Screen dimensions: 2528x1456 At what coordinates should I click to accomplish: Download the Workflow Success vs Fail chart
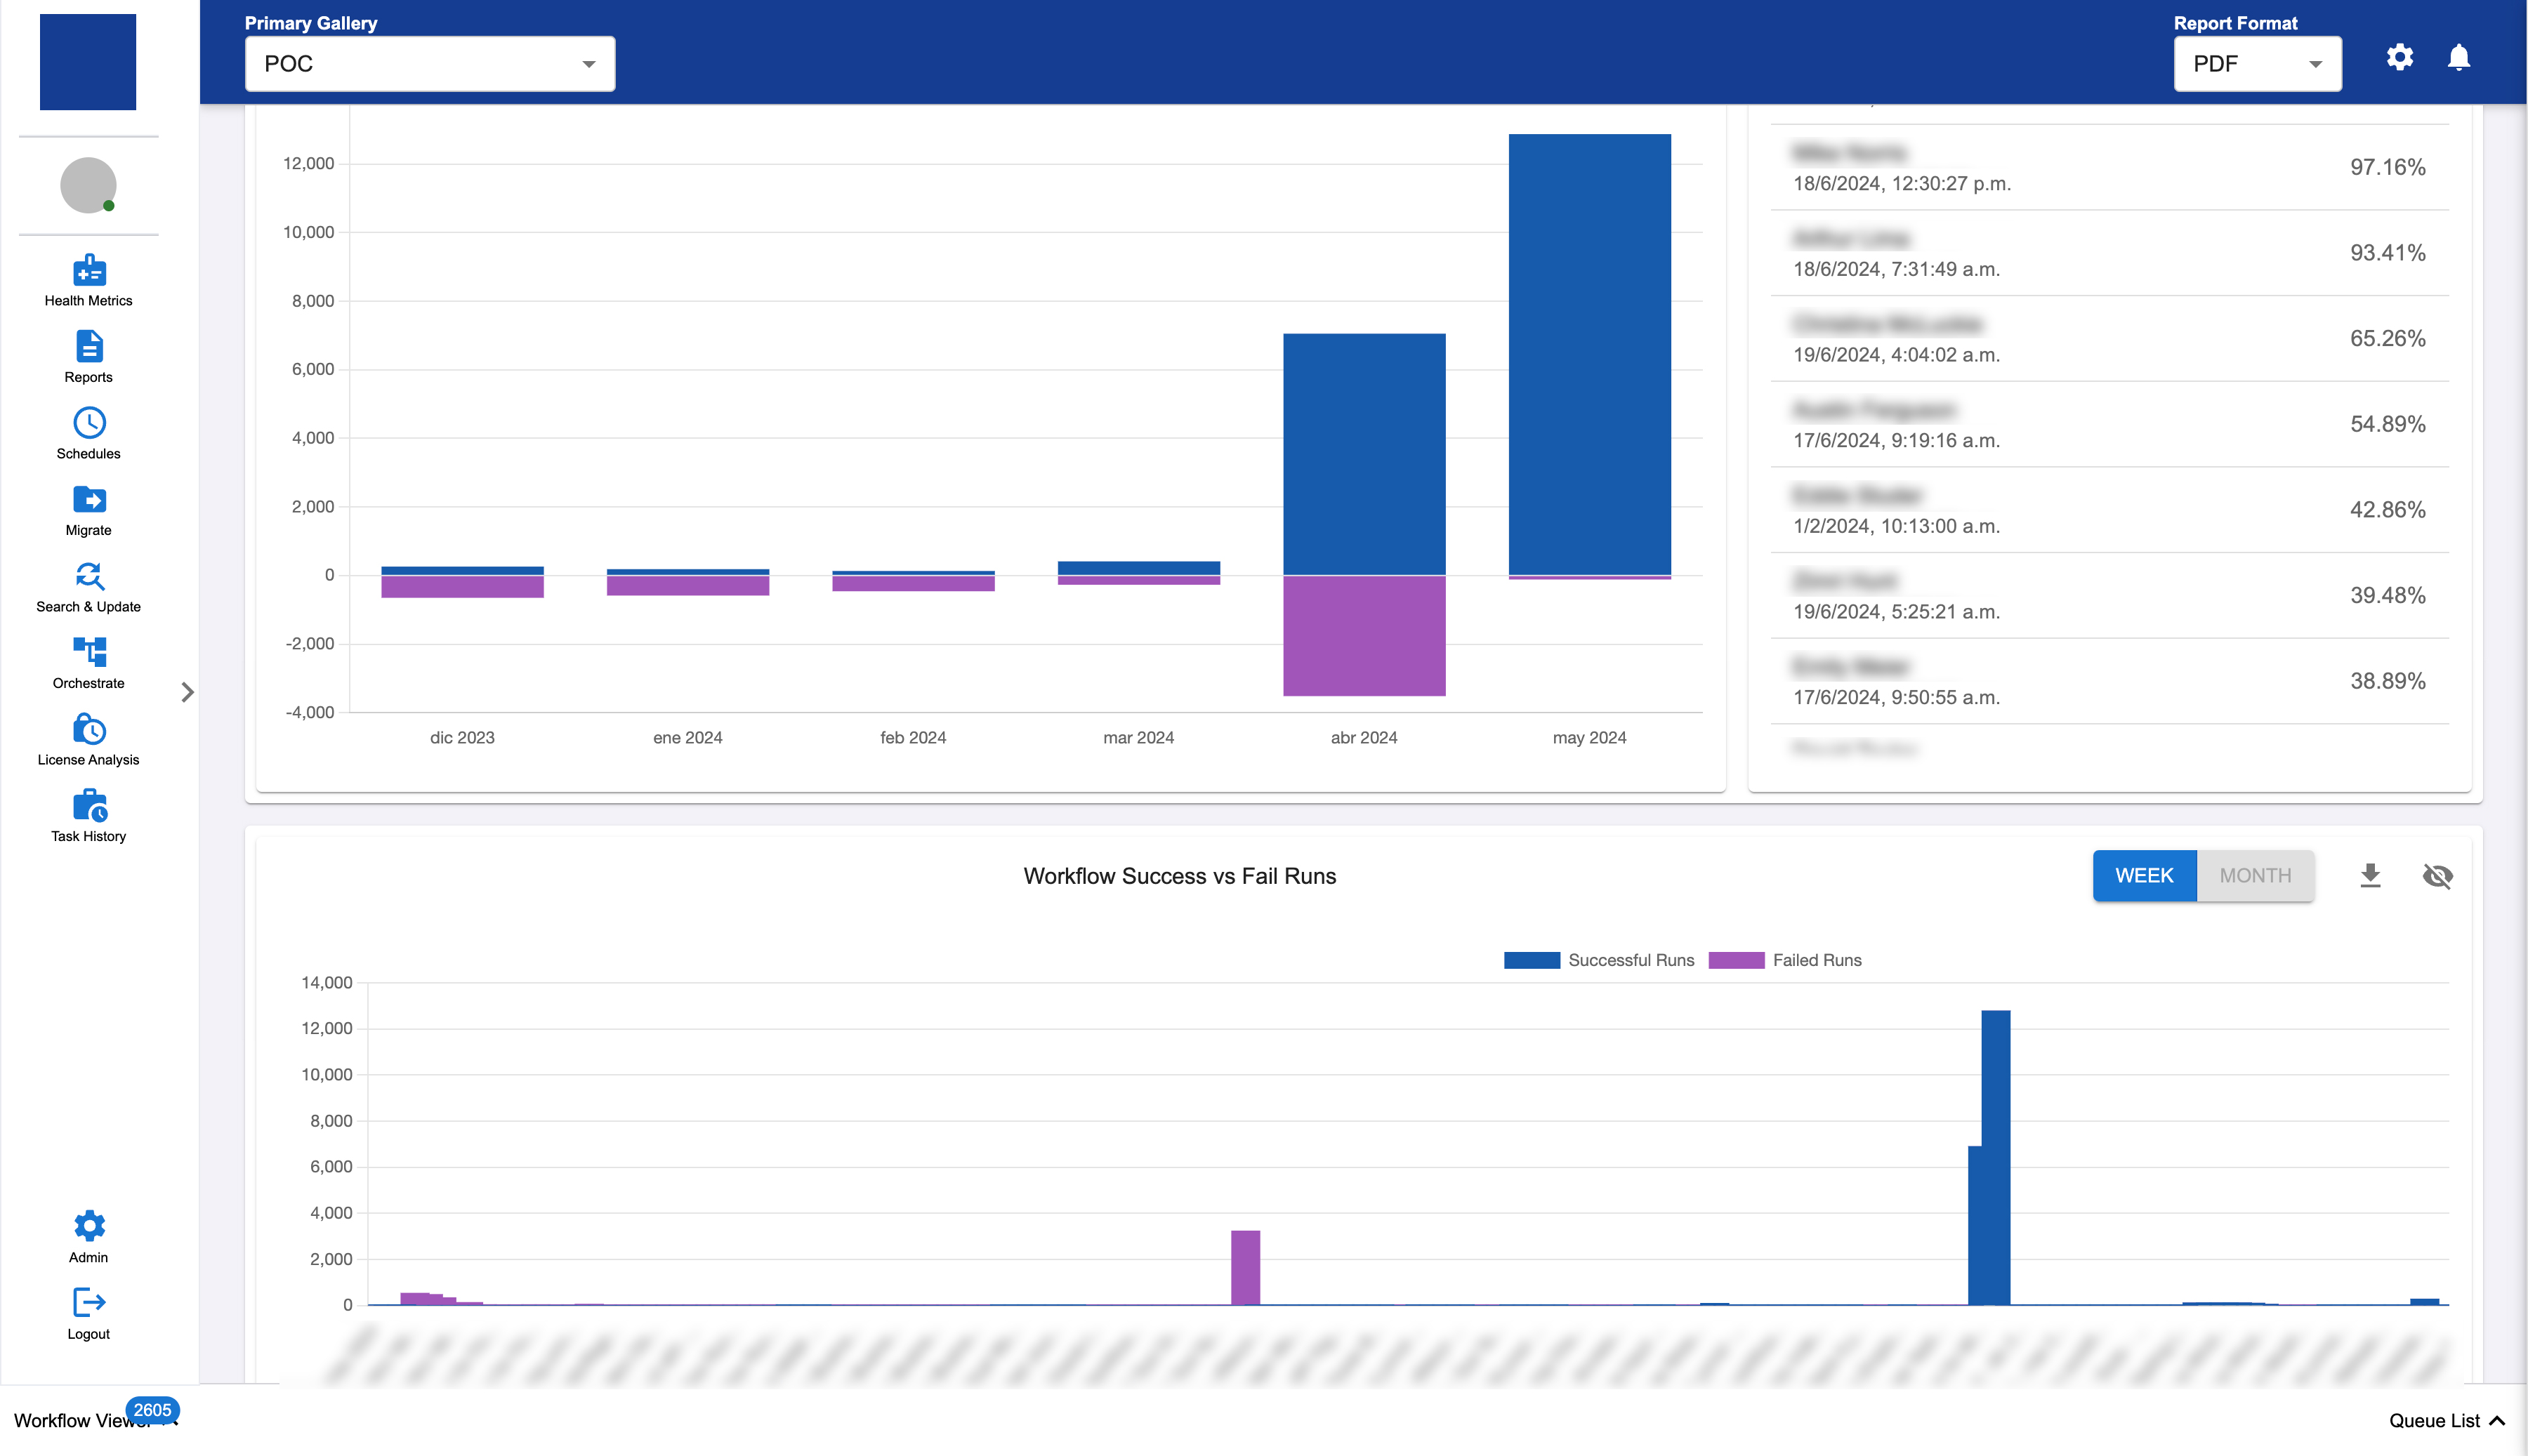pos(2370,876)
